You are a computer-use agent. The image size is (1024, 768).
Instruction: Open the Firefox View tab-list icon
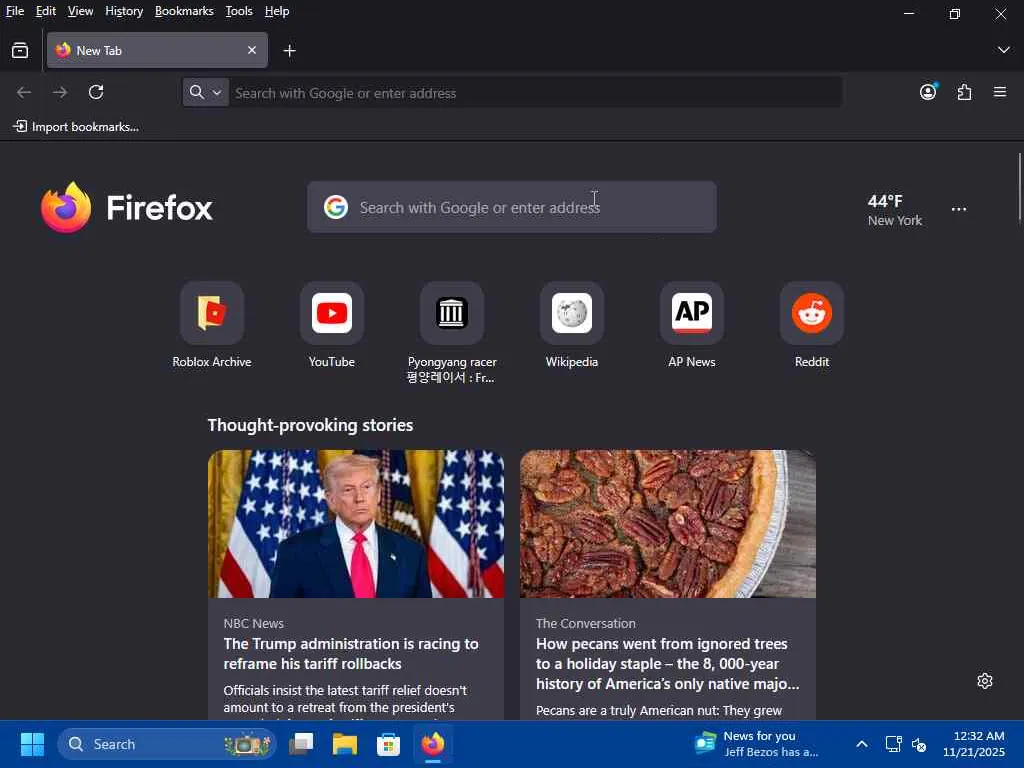pyautogui.click(x=20, y=50)
